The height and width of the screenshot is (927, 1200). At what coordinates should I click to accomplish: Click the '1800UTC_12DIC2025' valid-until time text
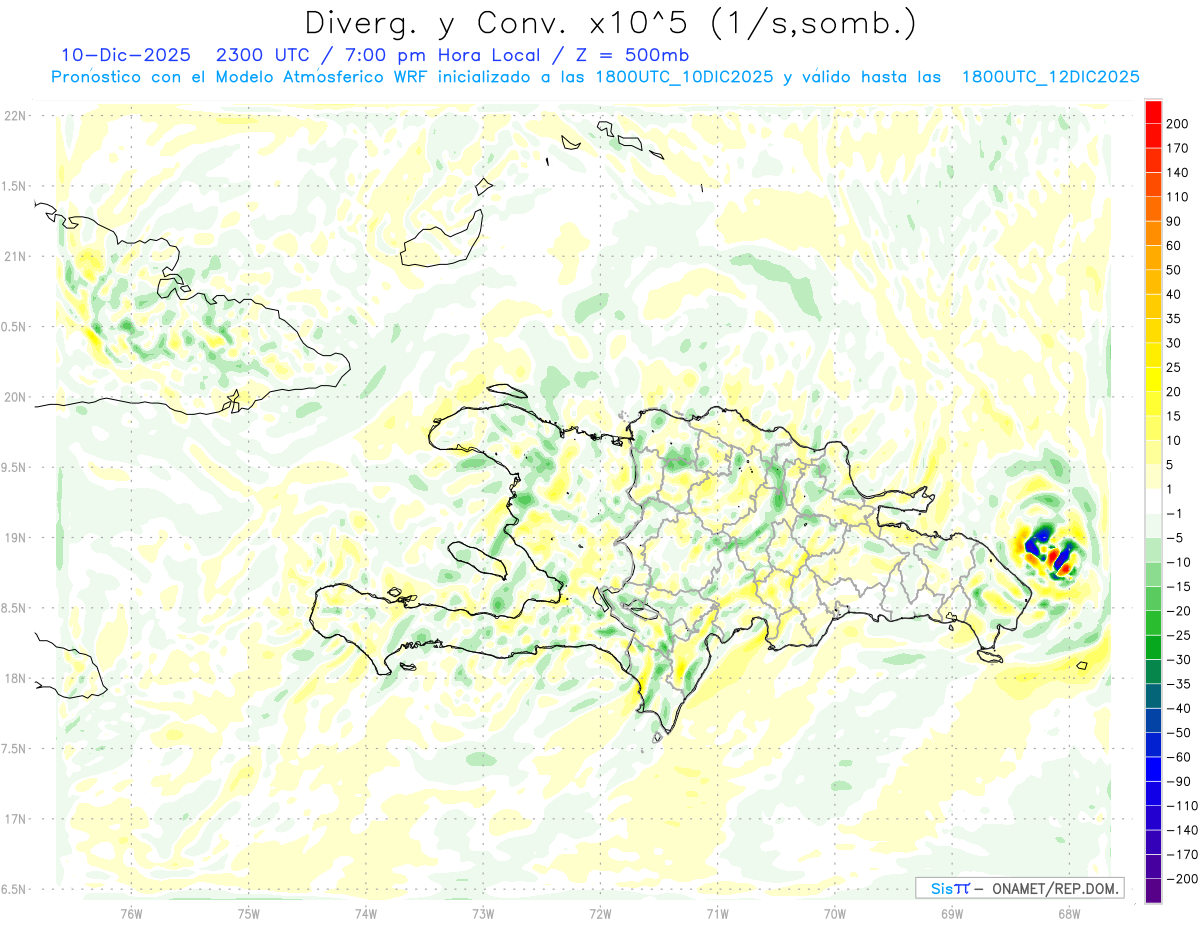(1050, 77)
